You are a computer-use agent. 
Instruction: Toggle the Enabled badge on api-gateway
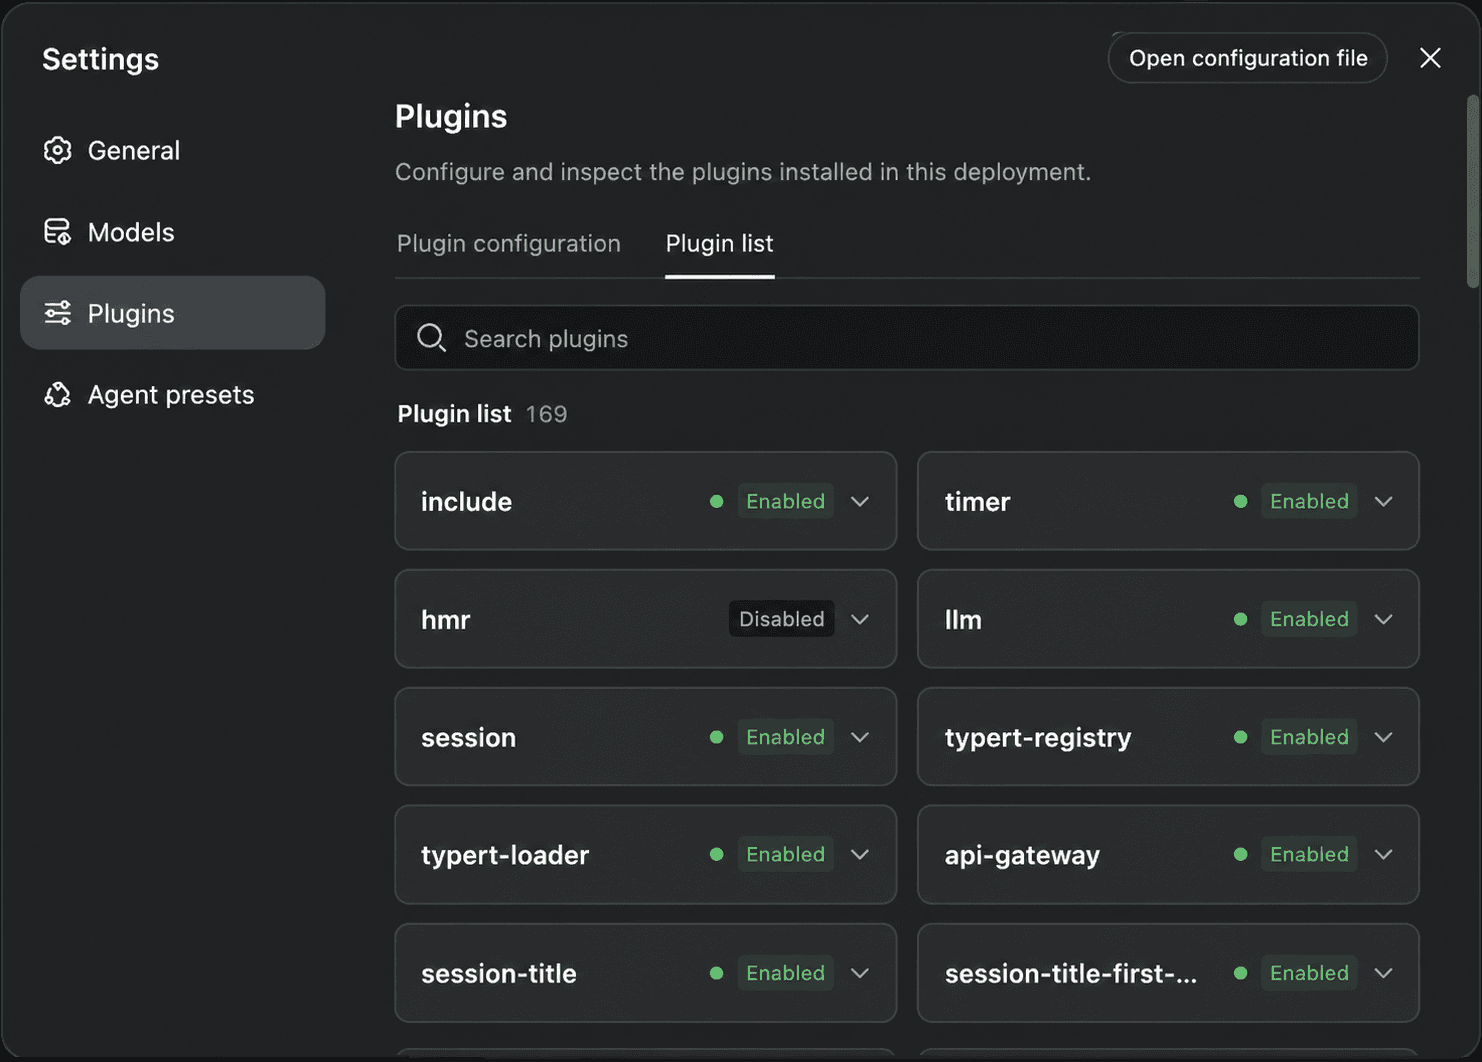1309,855
